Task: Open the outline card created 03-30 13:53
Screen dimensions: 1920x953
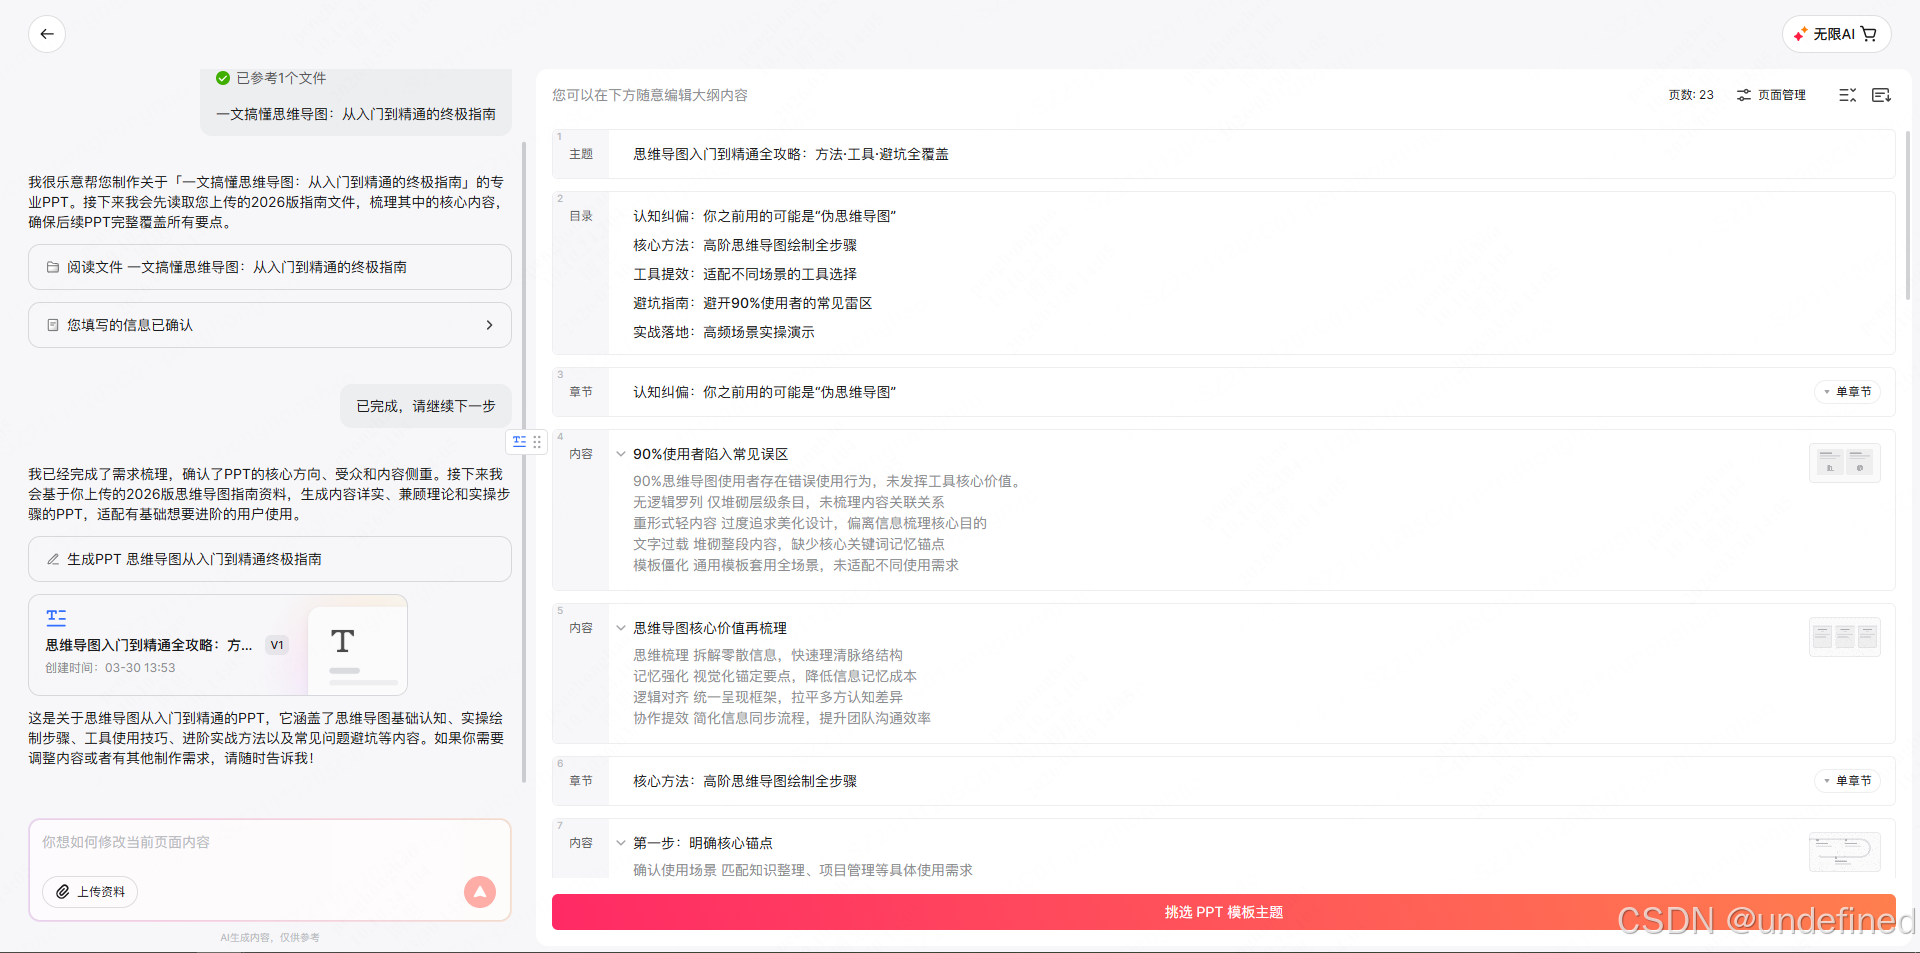Action: [x=218, y=645]
